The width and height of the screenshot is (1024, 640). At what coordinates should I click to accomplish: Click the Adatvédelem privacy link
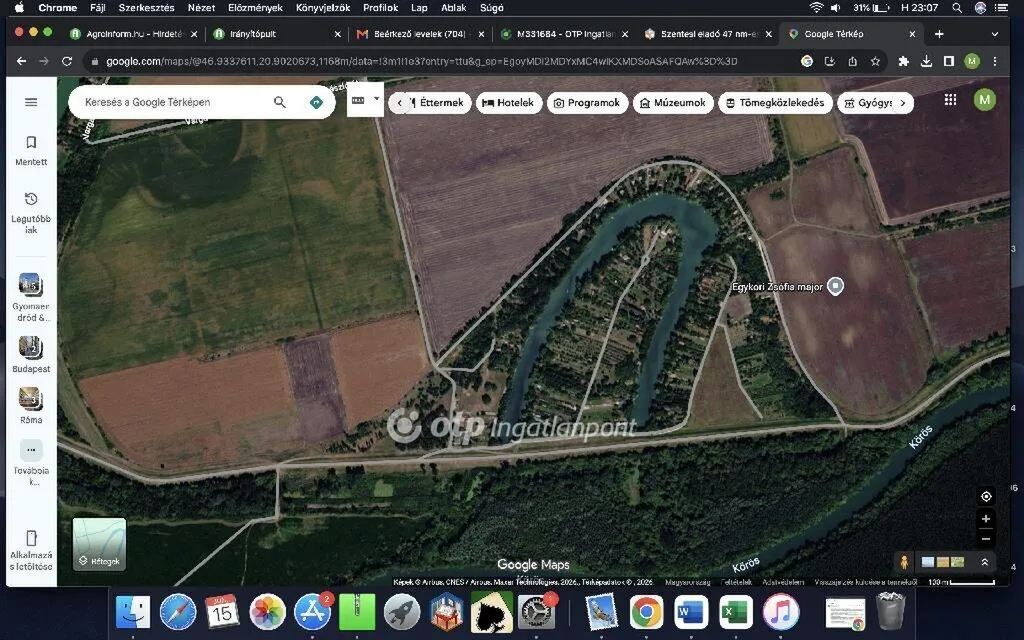[783, 582]
